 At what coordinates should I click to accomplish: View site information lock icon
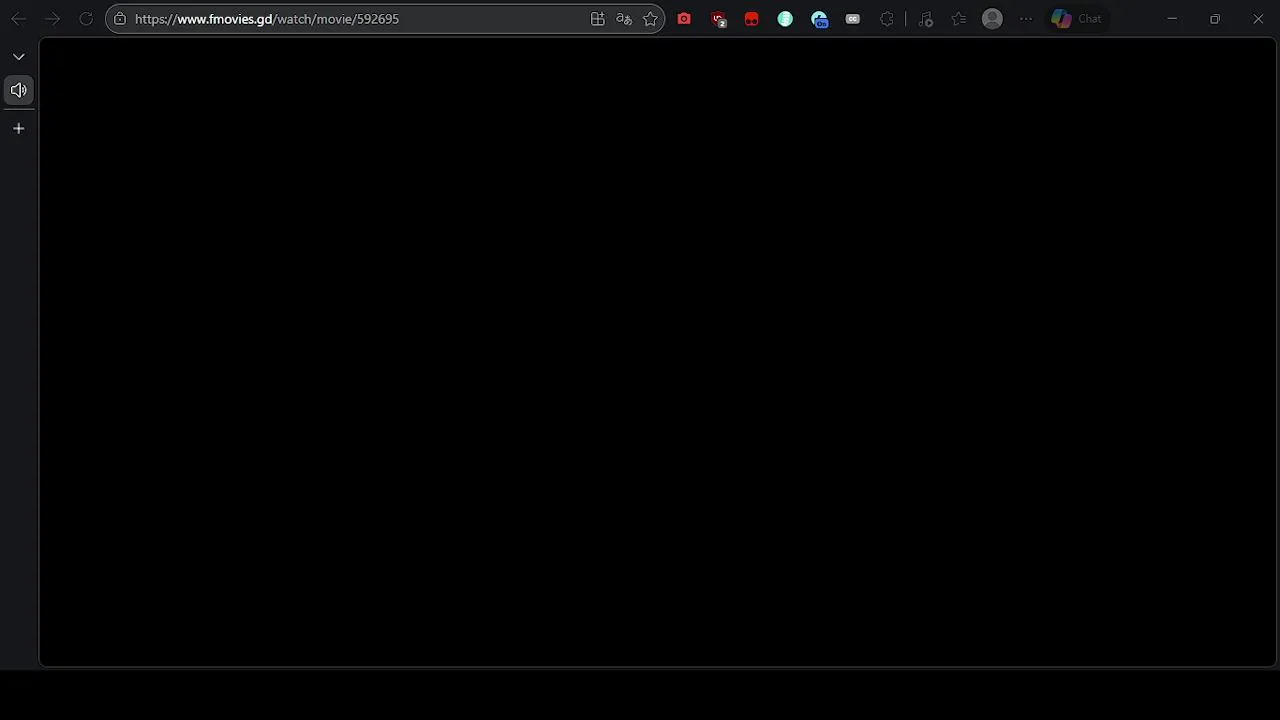tap(120, 19)
